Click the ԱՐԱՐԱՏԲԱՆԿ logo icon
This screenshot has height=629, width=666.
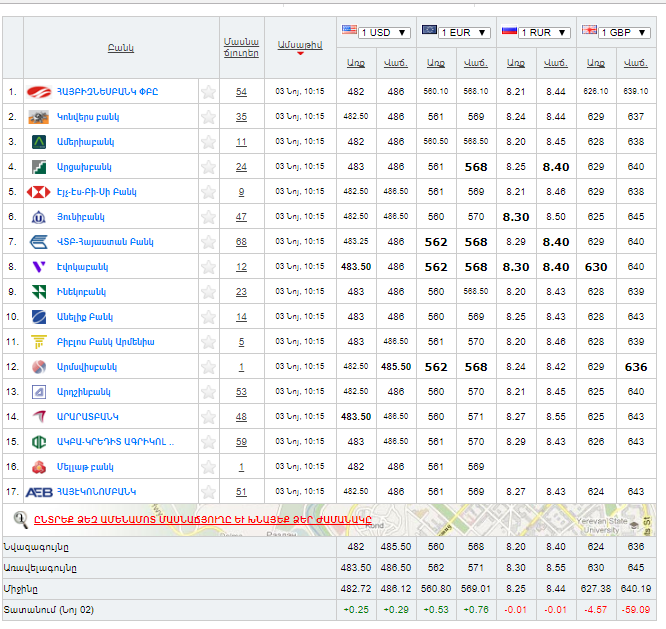(x=39, y=417)
